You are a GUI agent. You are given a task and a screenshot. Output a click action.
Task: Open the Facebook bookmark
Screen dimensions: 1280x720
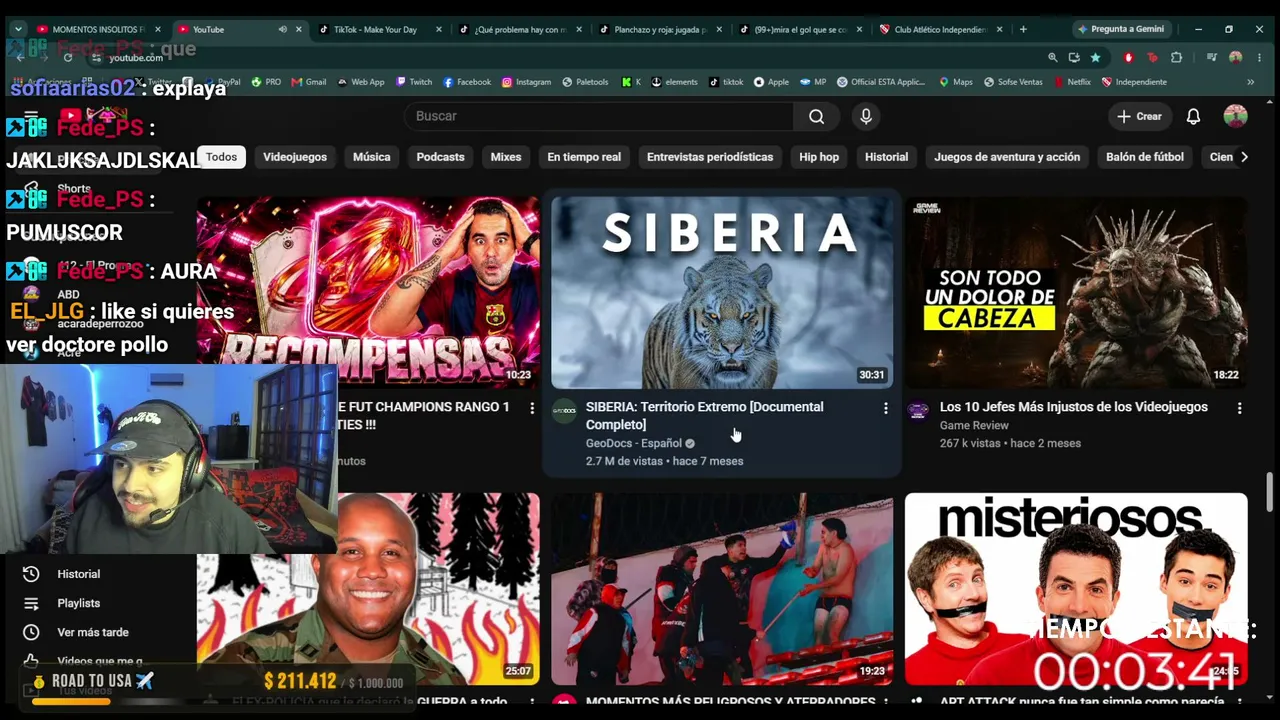point(467,82)
